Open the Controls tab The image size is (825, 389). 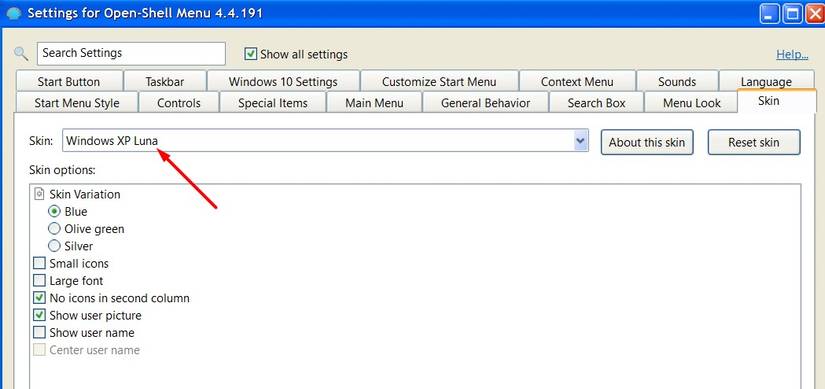(x=179, y=103)
